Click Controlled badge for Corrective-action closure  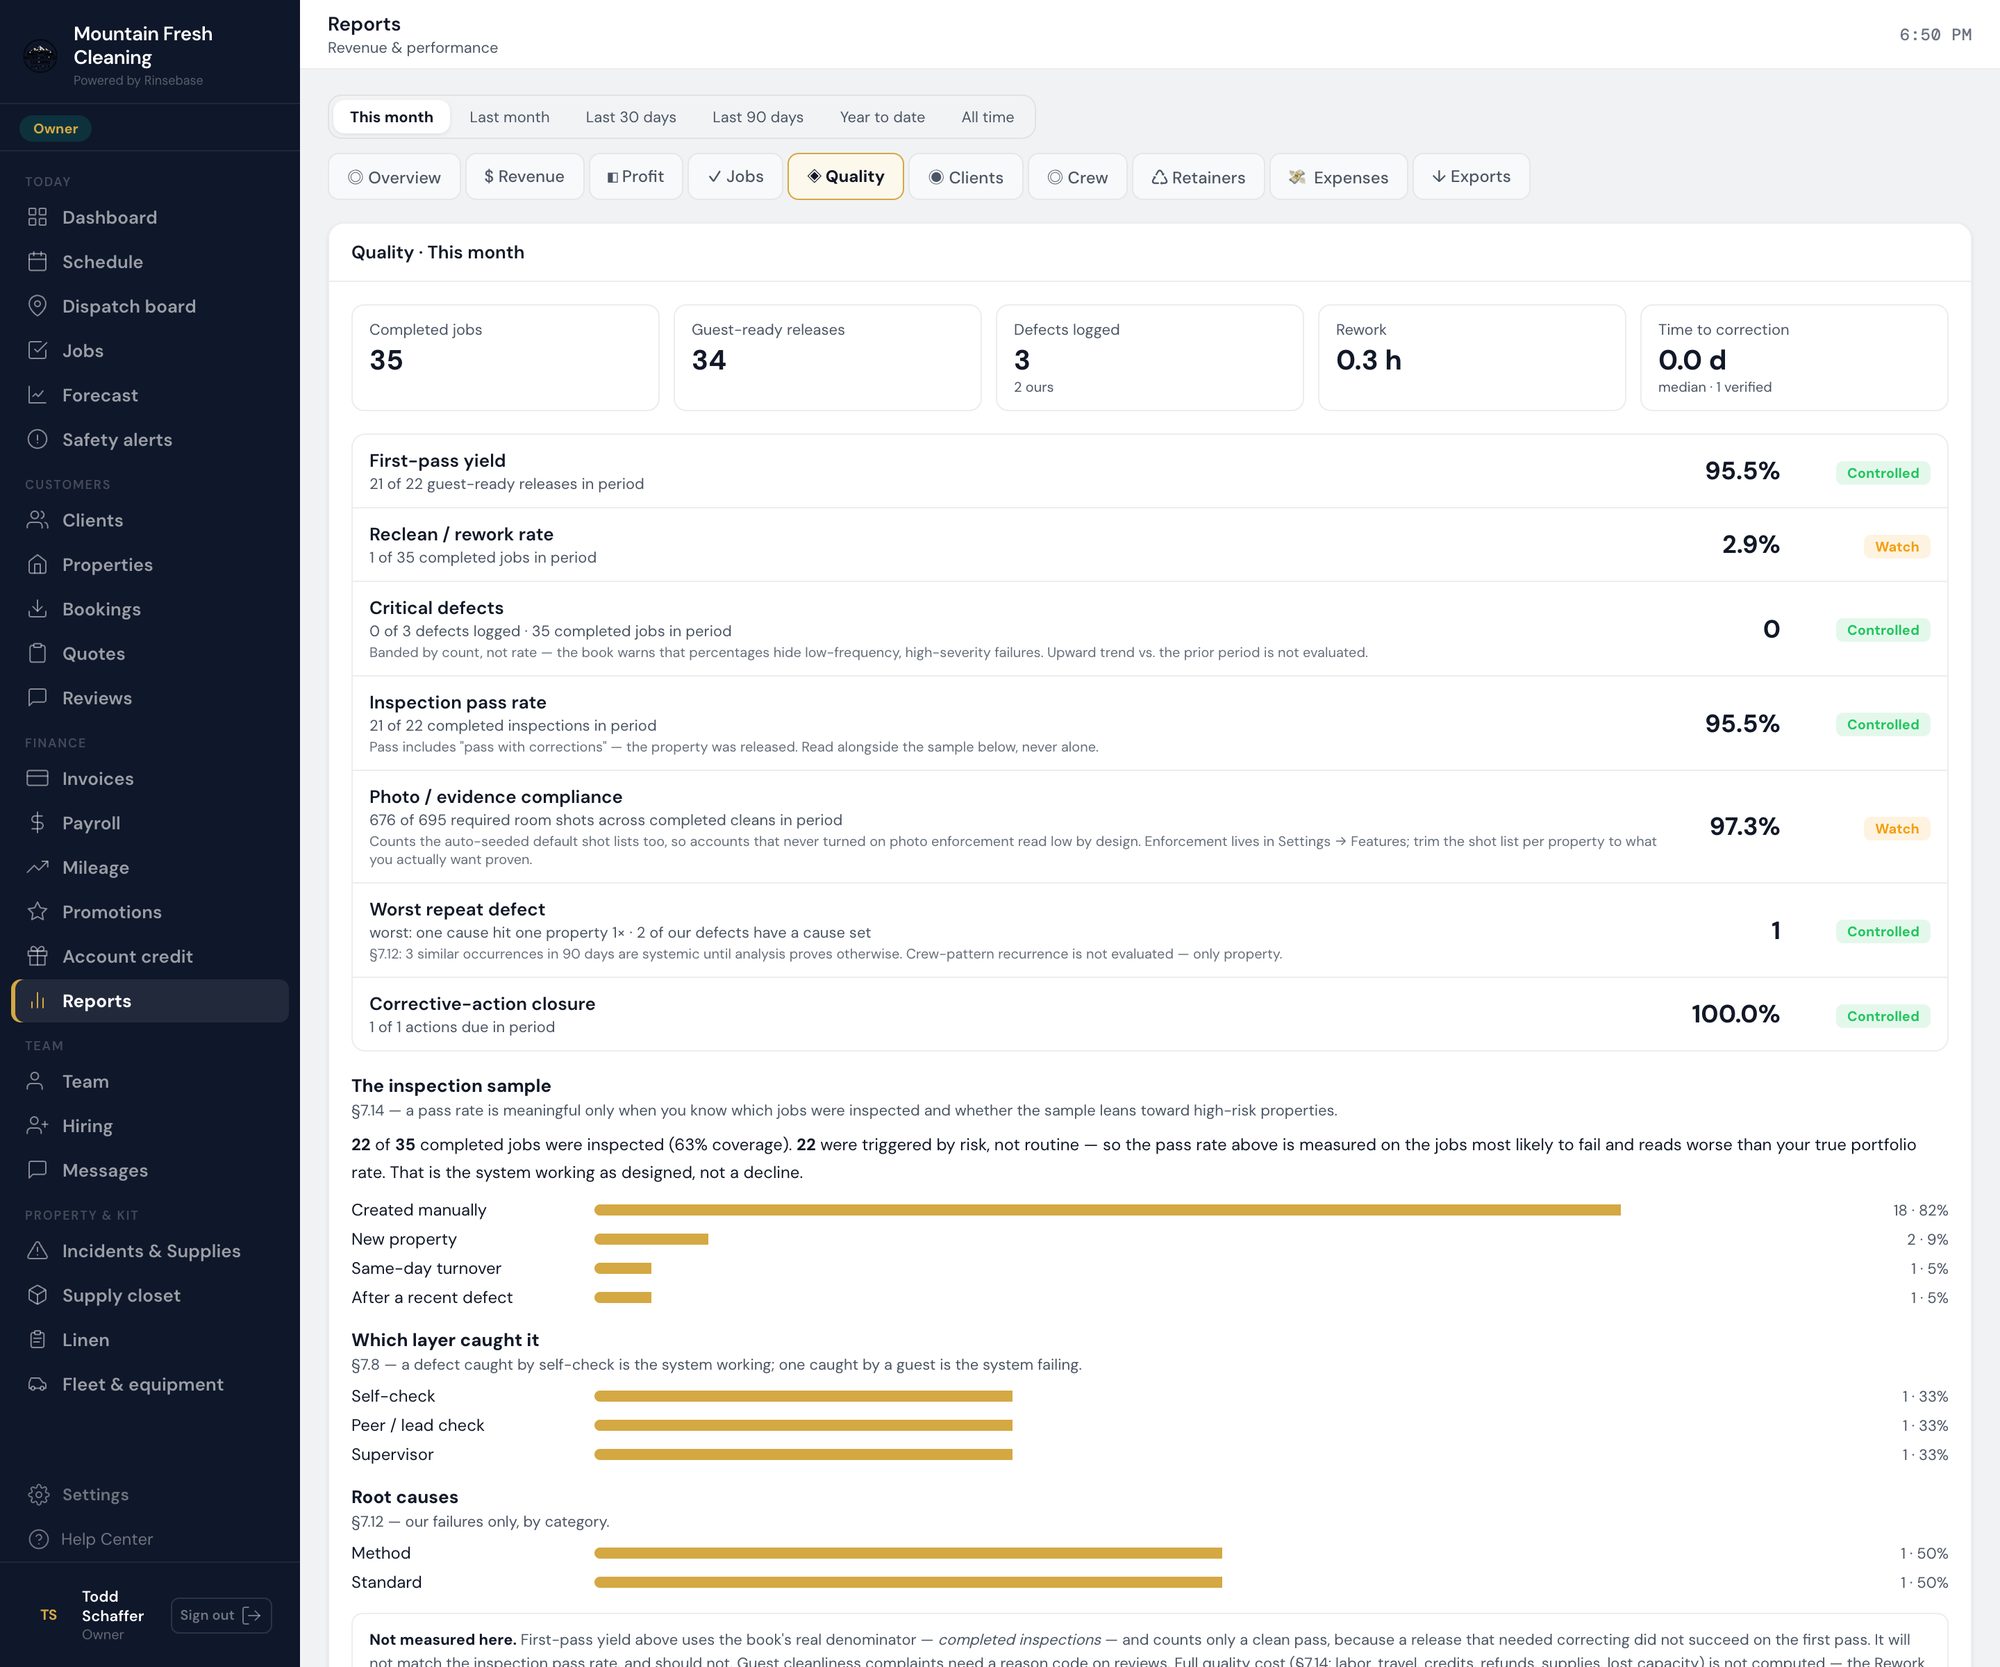click(x=1883, y=1016)
